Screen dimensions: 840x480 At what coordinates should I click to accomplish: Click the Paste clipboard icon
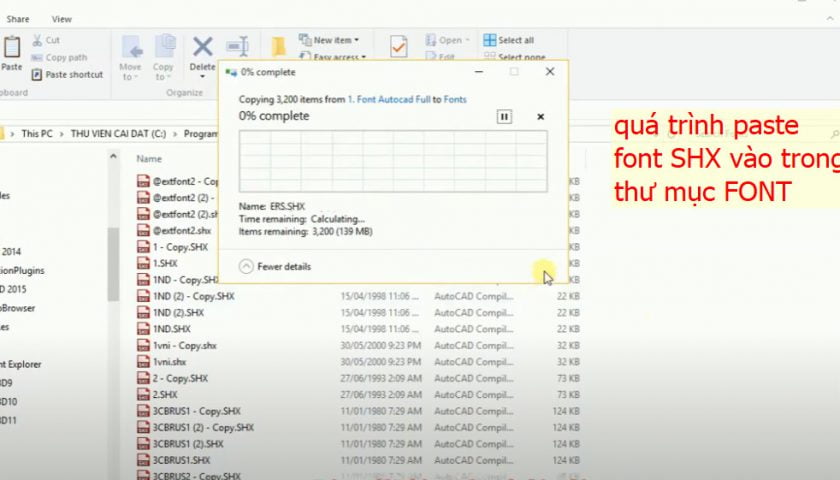pos(11,48)
